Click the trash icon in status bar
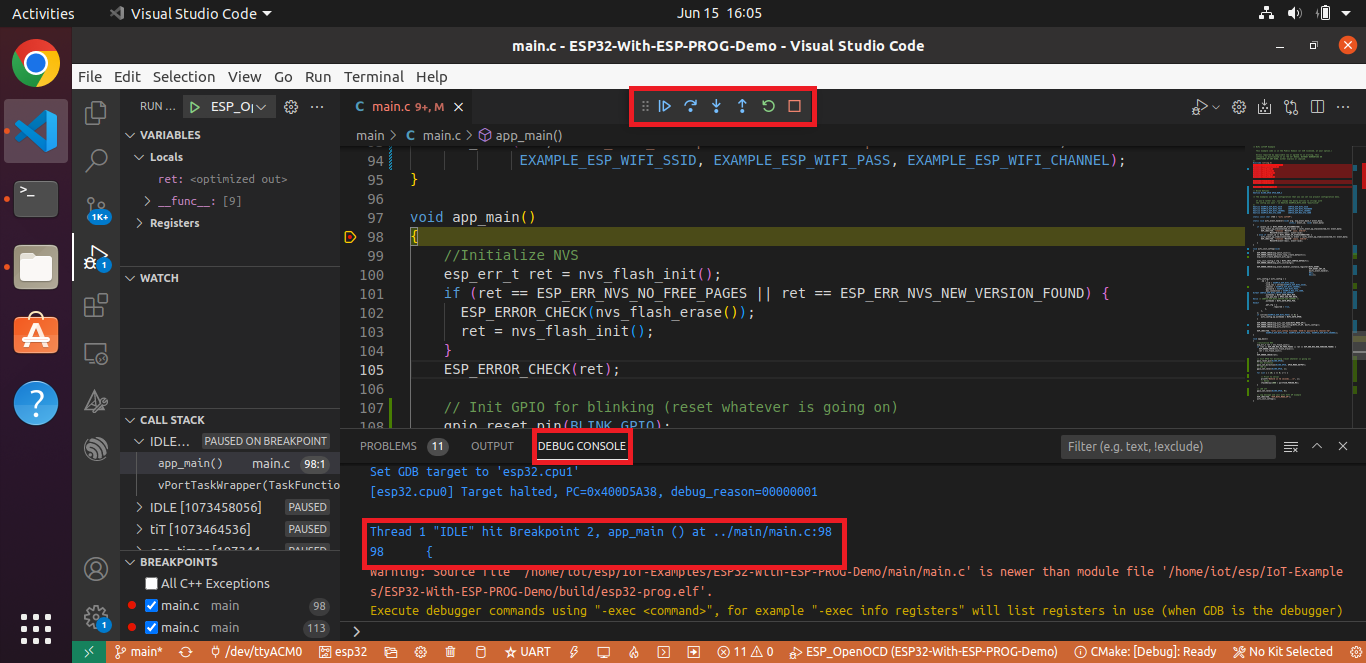 [x=450, y=652]
